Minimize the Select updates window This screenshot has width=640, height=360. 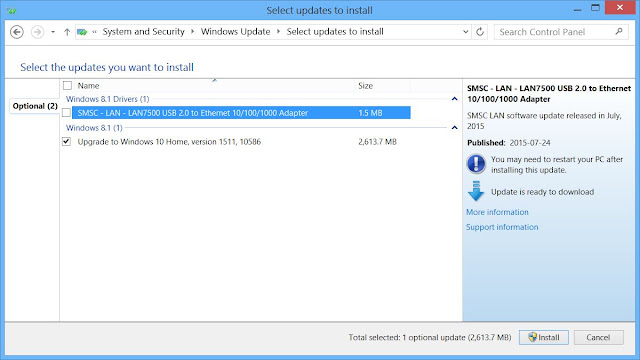(x=577, y=9)
